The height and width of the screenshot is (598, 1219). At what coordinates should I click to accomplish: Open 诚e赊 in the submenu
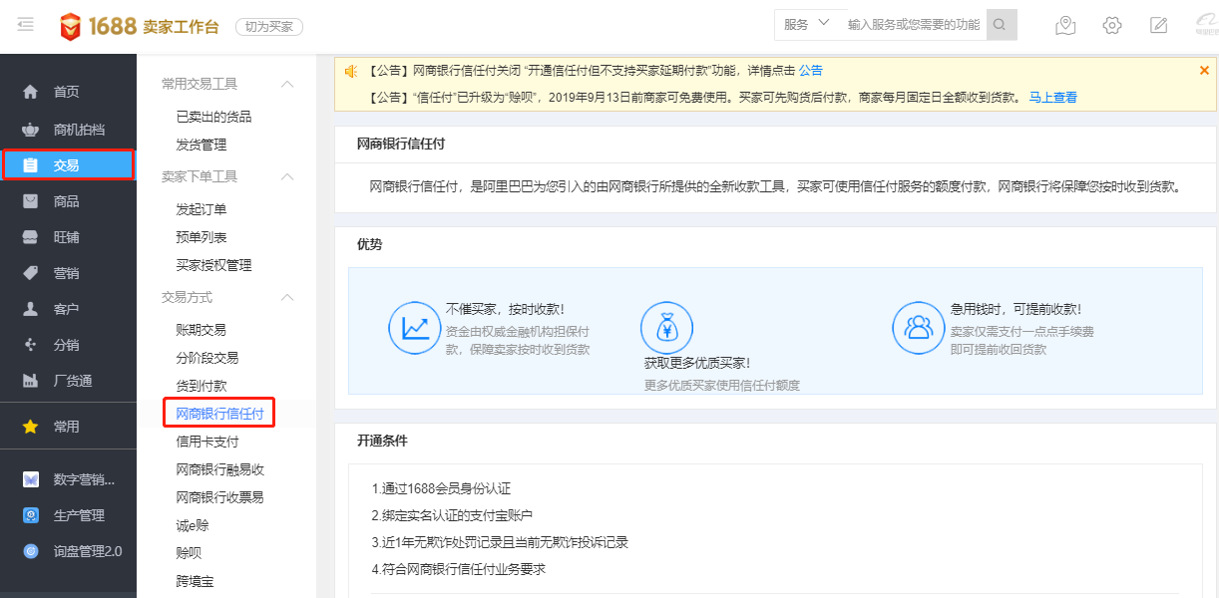point(192,525)
